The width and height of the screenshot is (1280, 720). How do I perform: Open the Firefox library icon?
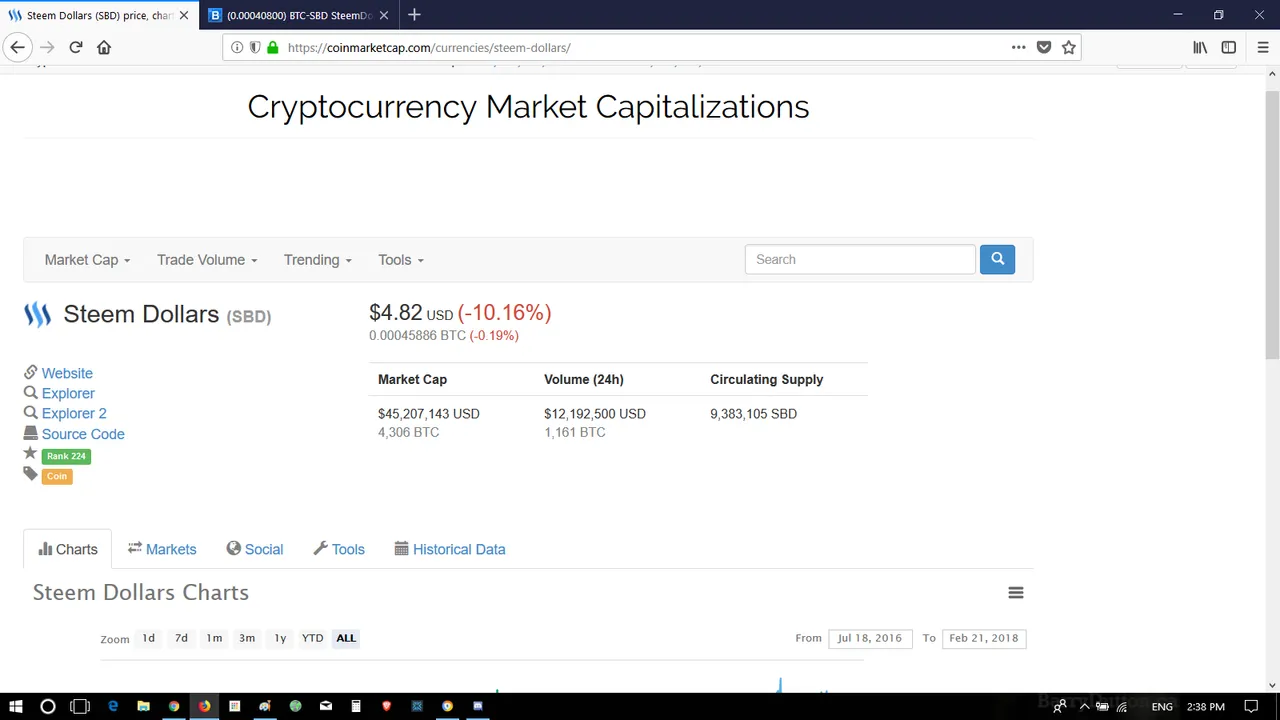pyautogui.click(x=1200, y=47)
